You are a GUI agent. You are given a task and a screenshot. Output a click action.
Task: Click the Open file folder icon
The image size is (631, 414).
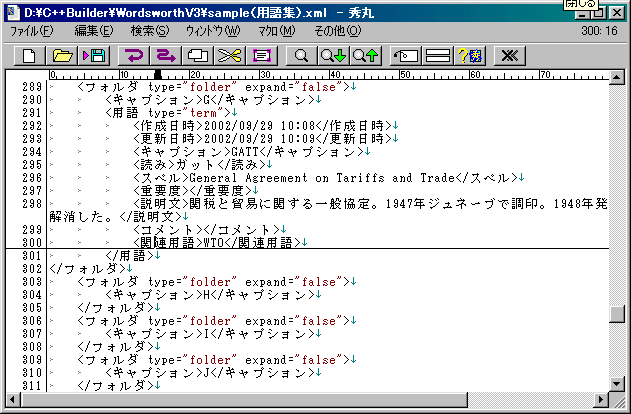coord(63,55)
